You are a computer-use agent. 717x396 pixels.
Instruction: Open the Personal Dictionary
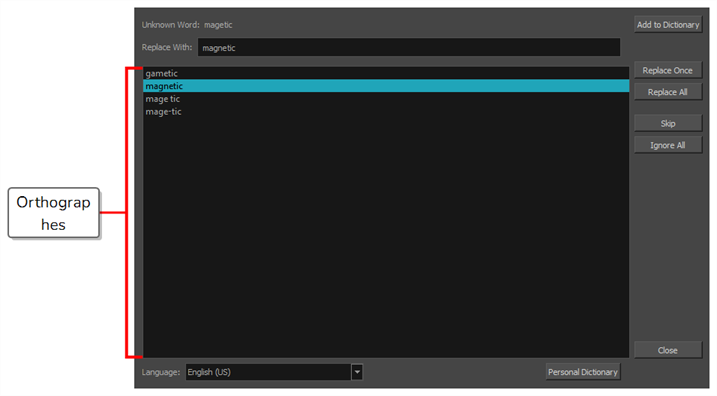(x=583, y=372)
